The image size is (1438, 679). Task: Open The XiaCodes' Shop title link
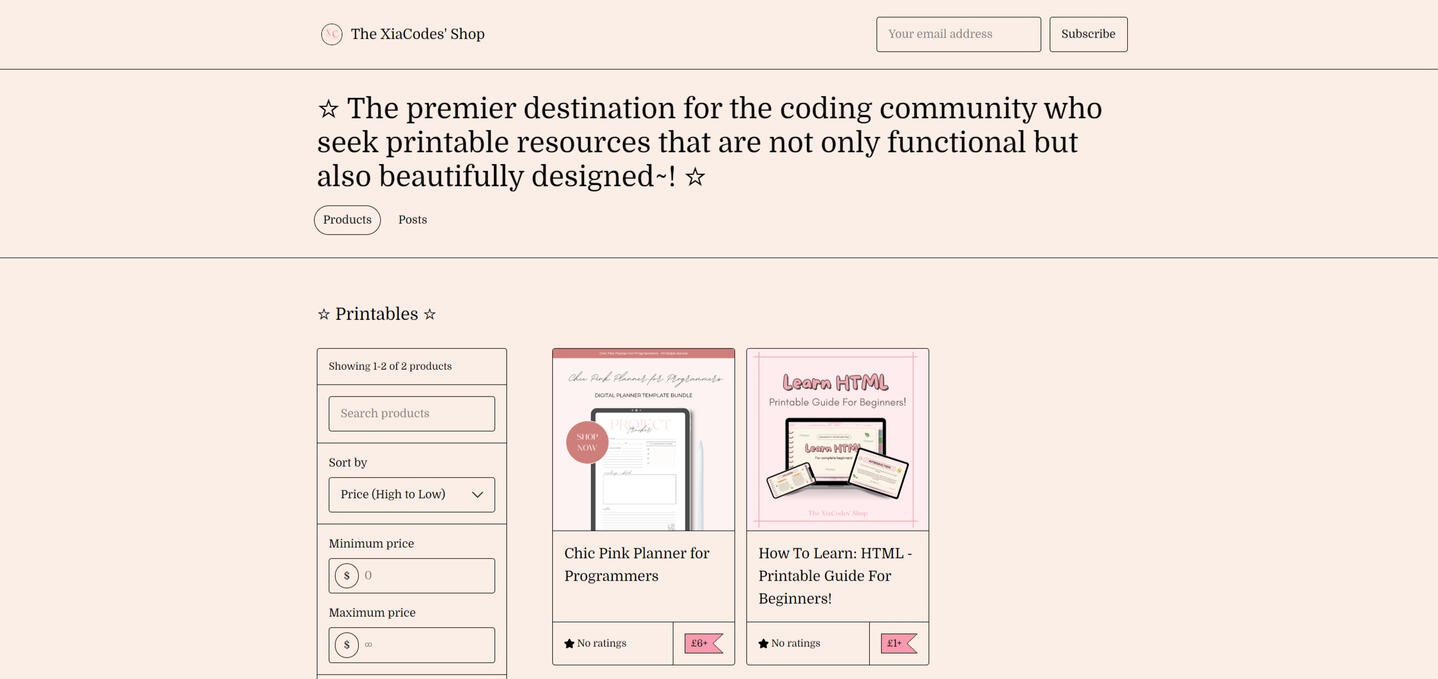(x=417, y=34)
